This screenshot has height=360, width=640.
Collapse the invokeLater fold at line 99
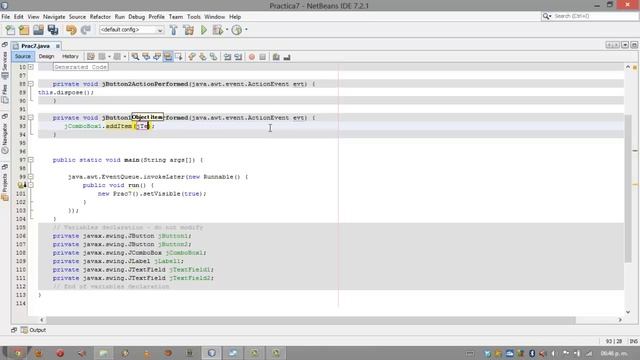pos(31,177)
